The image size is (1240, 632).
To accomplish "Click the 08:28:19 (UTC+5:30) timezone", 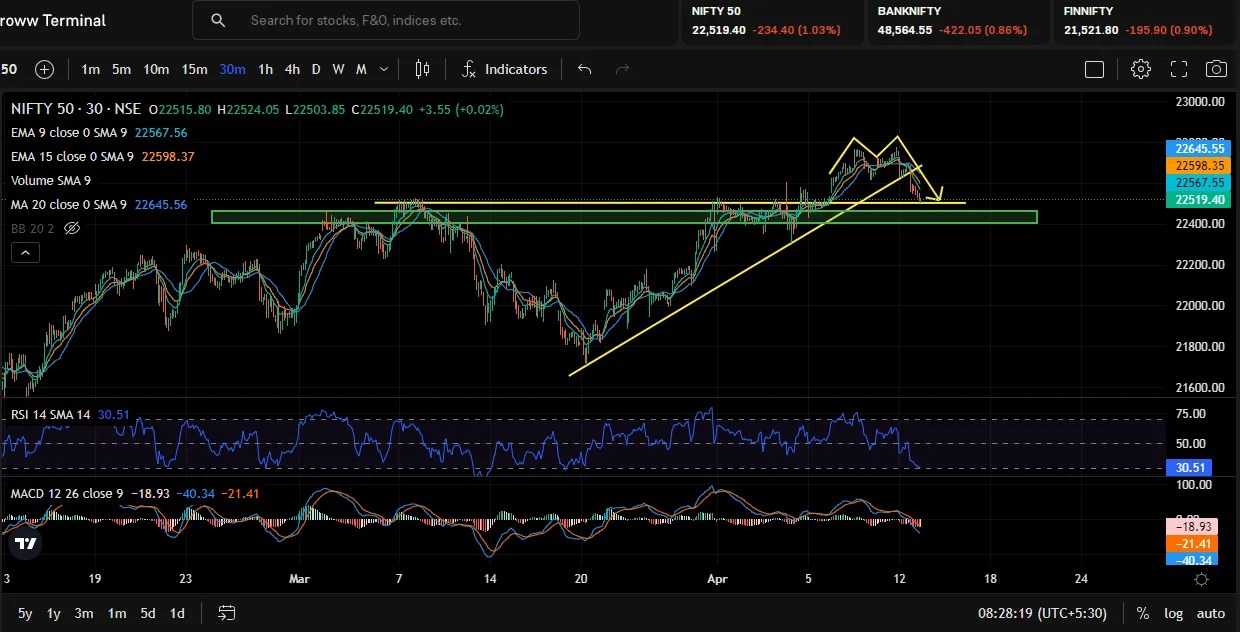I will tap(1043, 613).
